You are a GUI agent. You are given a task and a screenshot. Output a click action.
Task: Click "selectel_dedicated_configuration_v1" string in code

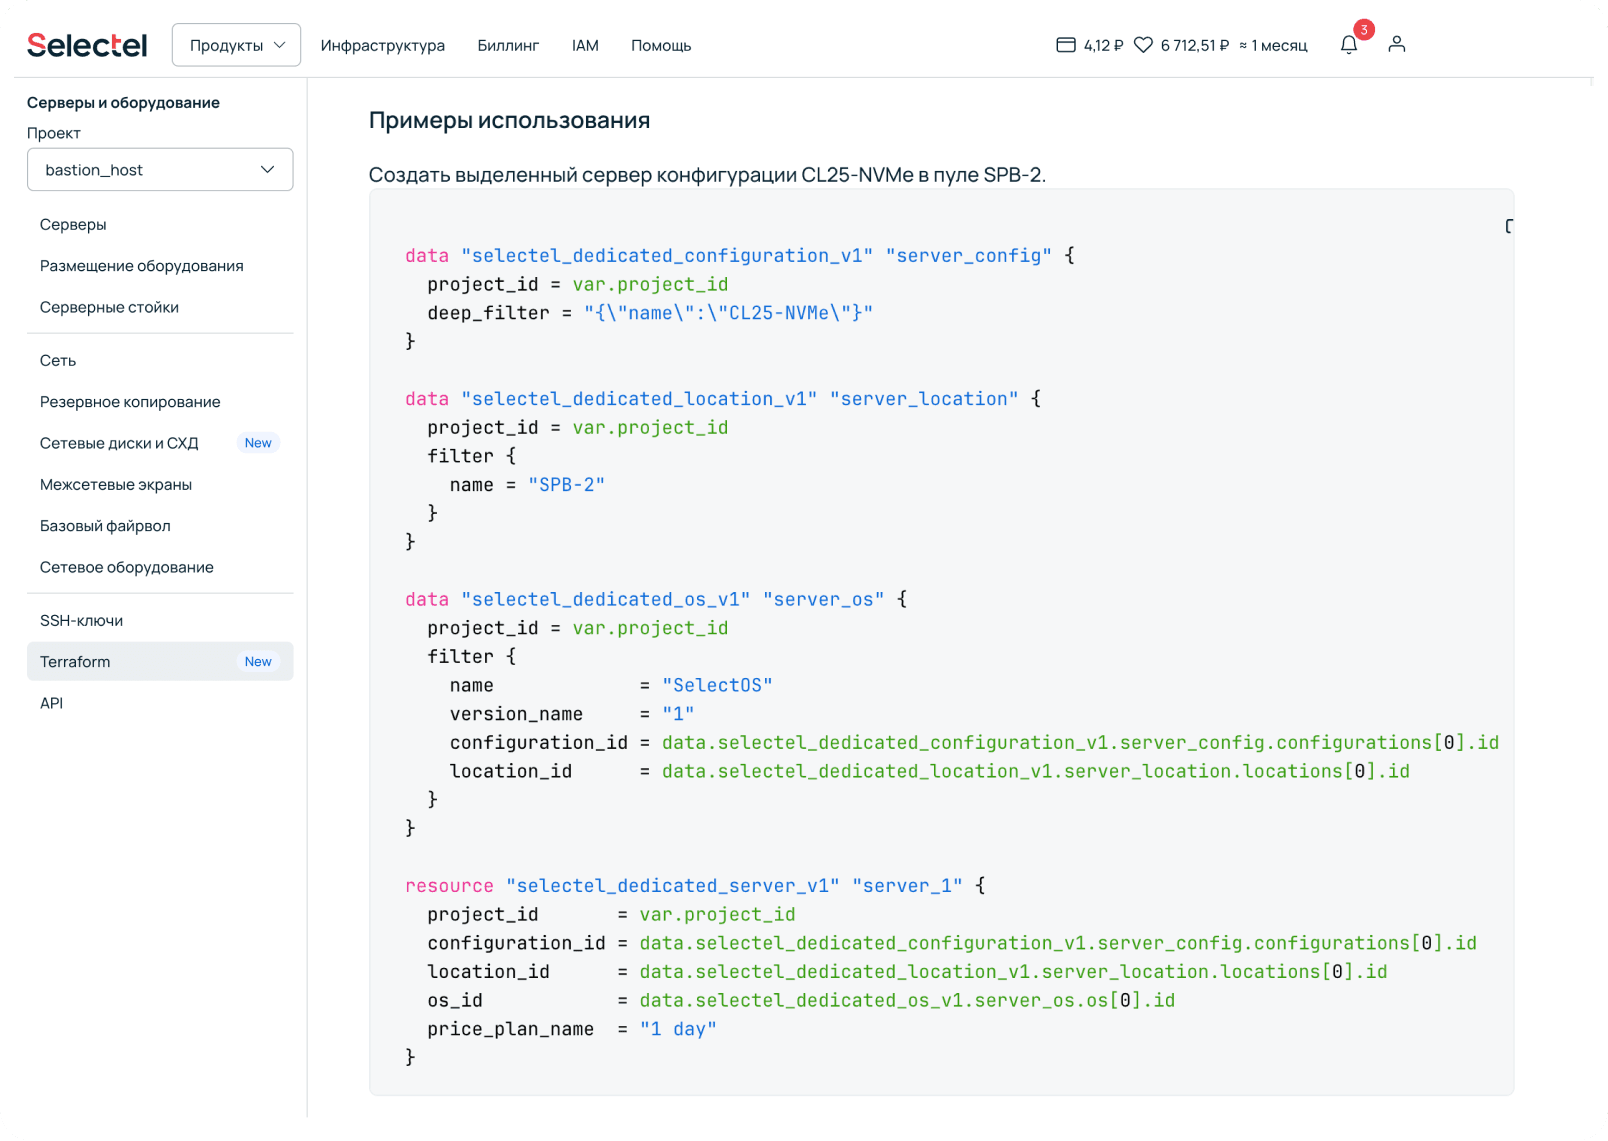coord(667,256)
